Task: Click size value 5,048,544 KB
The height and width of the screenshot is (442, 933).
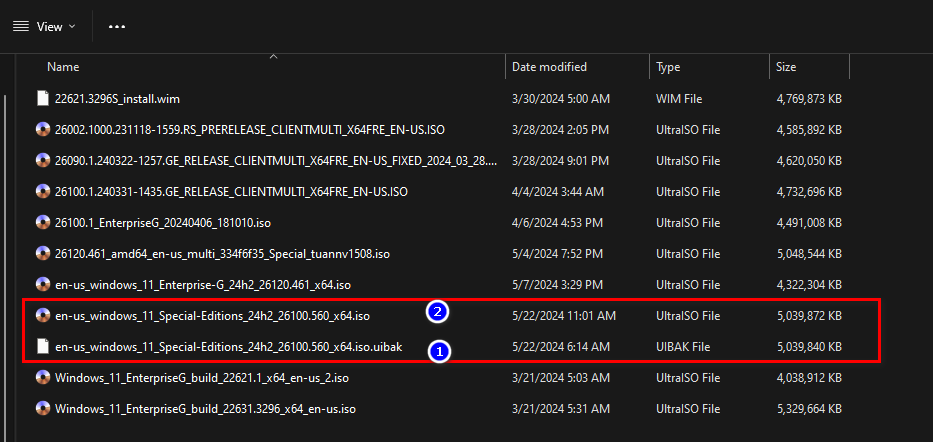Action: pos(809,254)
